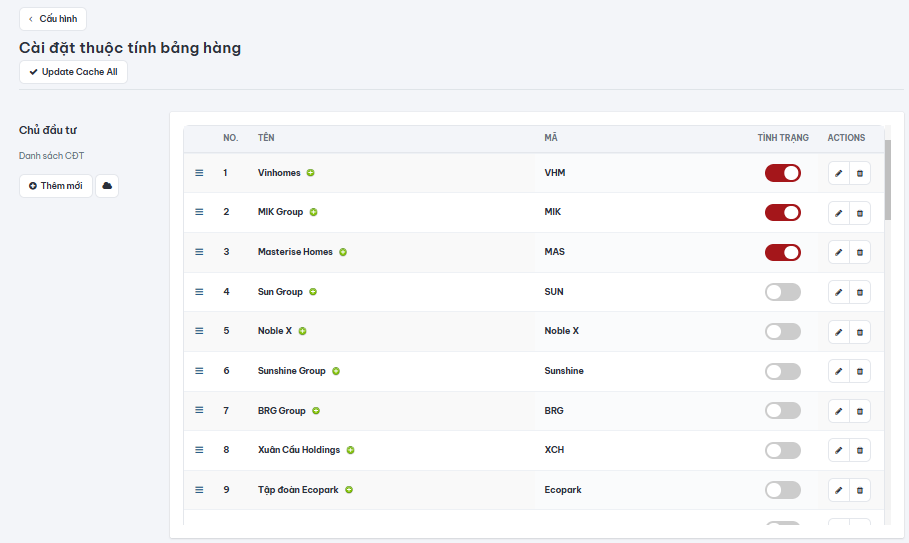This screenshot has height=543, width=909.
Task: Click the drag handle for Vinhomes row
Action: click(199, 173)
